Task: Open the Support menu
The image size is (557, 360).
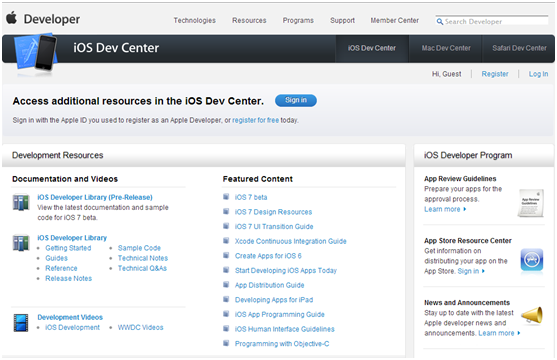Action: (x=342, y=21)
